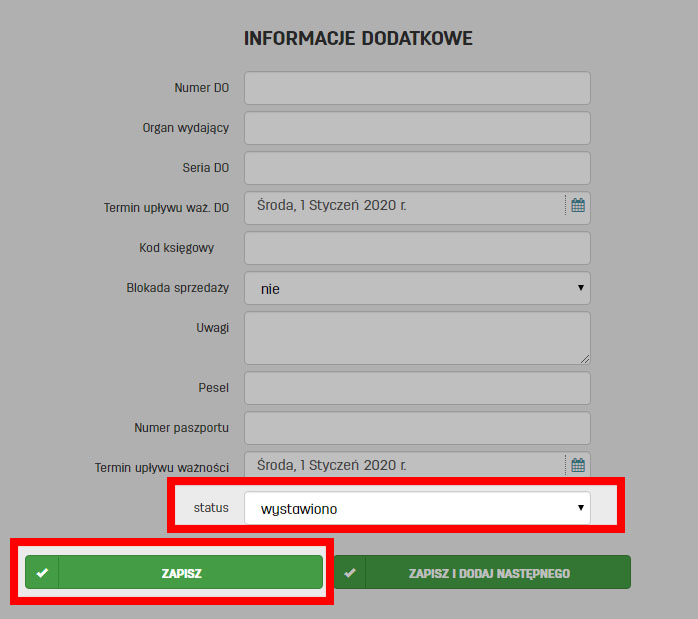Place cursor in the Pesel field
The height and width of the screenshot is (619, 698).
[417, 388]
